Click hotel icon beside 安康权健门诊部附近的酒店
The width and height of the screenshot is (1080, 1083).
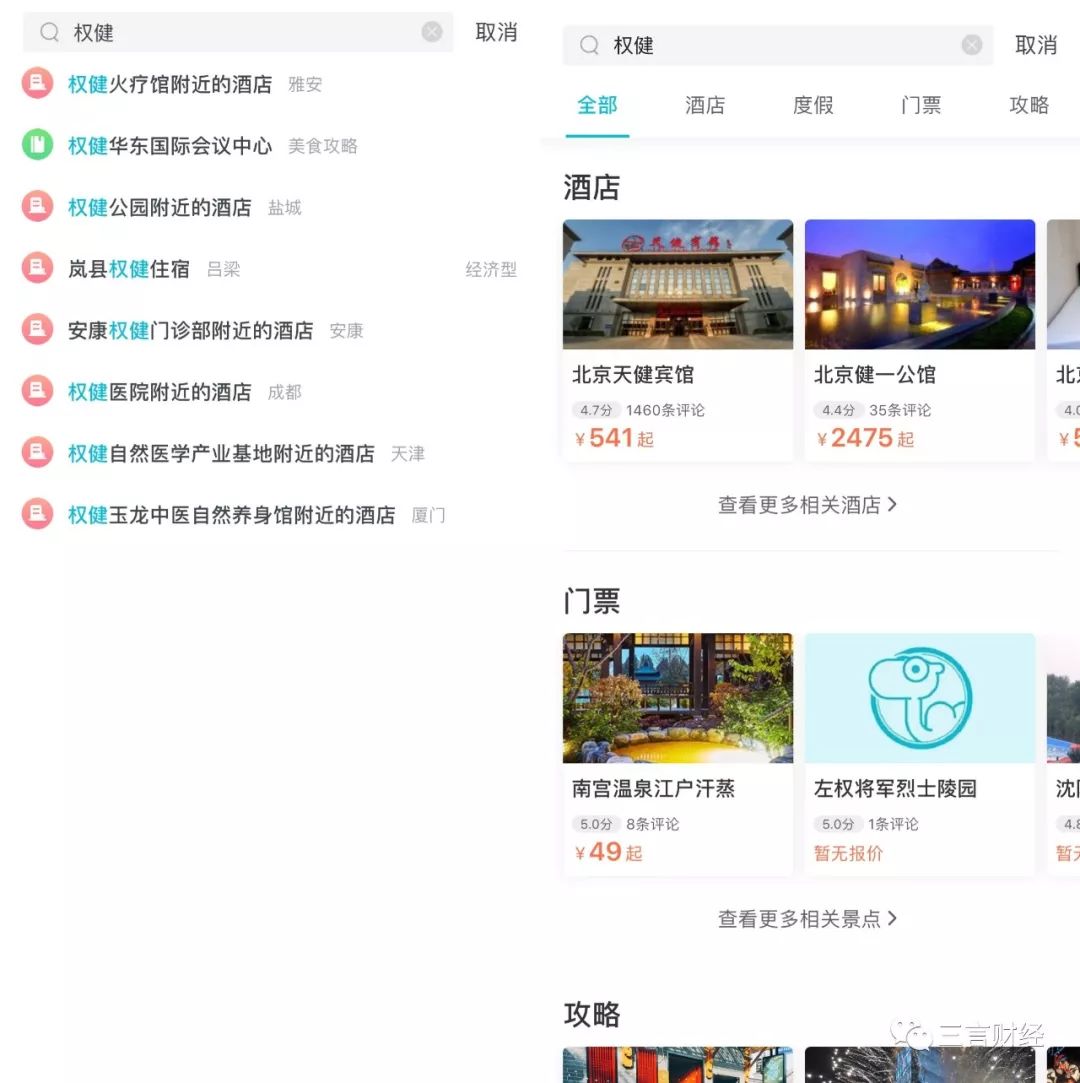click(37, 329)
